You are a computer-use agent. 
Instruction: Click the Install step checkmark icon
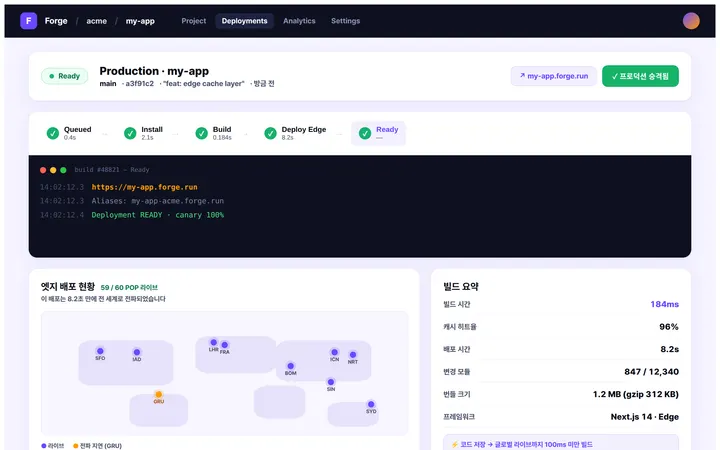(x=130, y=133)
